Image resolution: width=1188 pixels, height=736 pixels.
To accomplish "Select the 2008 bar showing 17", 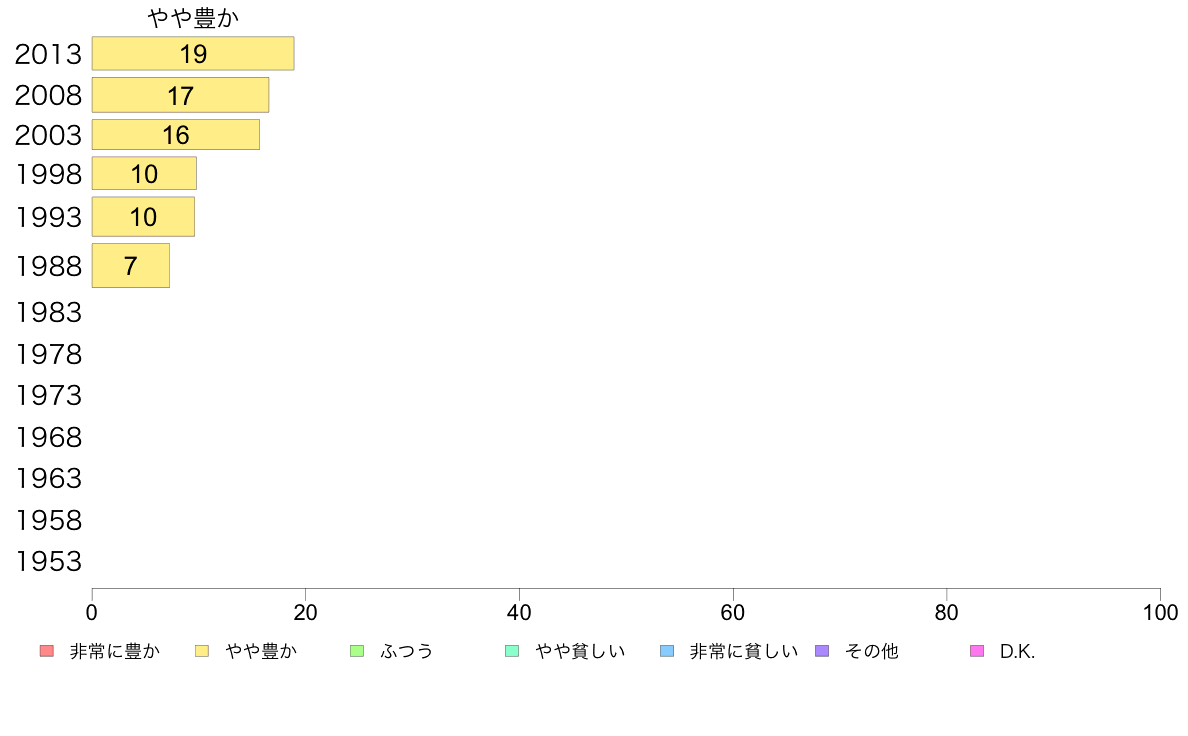I will [x=180, y=95].
